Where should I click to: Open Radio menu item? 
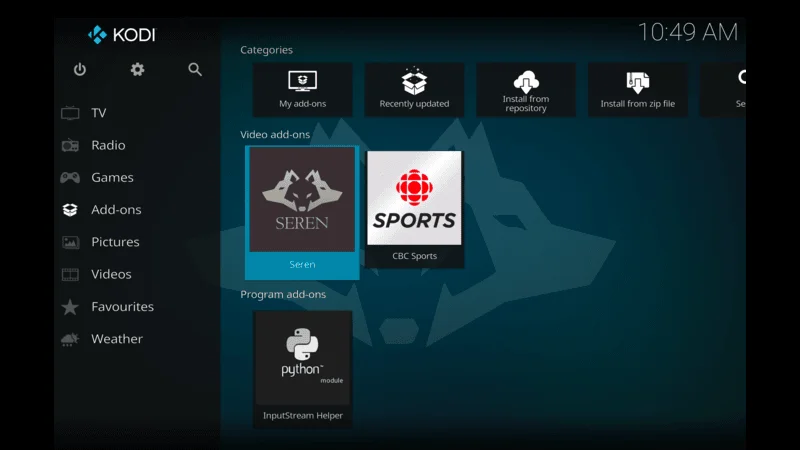tap(108, 145)
